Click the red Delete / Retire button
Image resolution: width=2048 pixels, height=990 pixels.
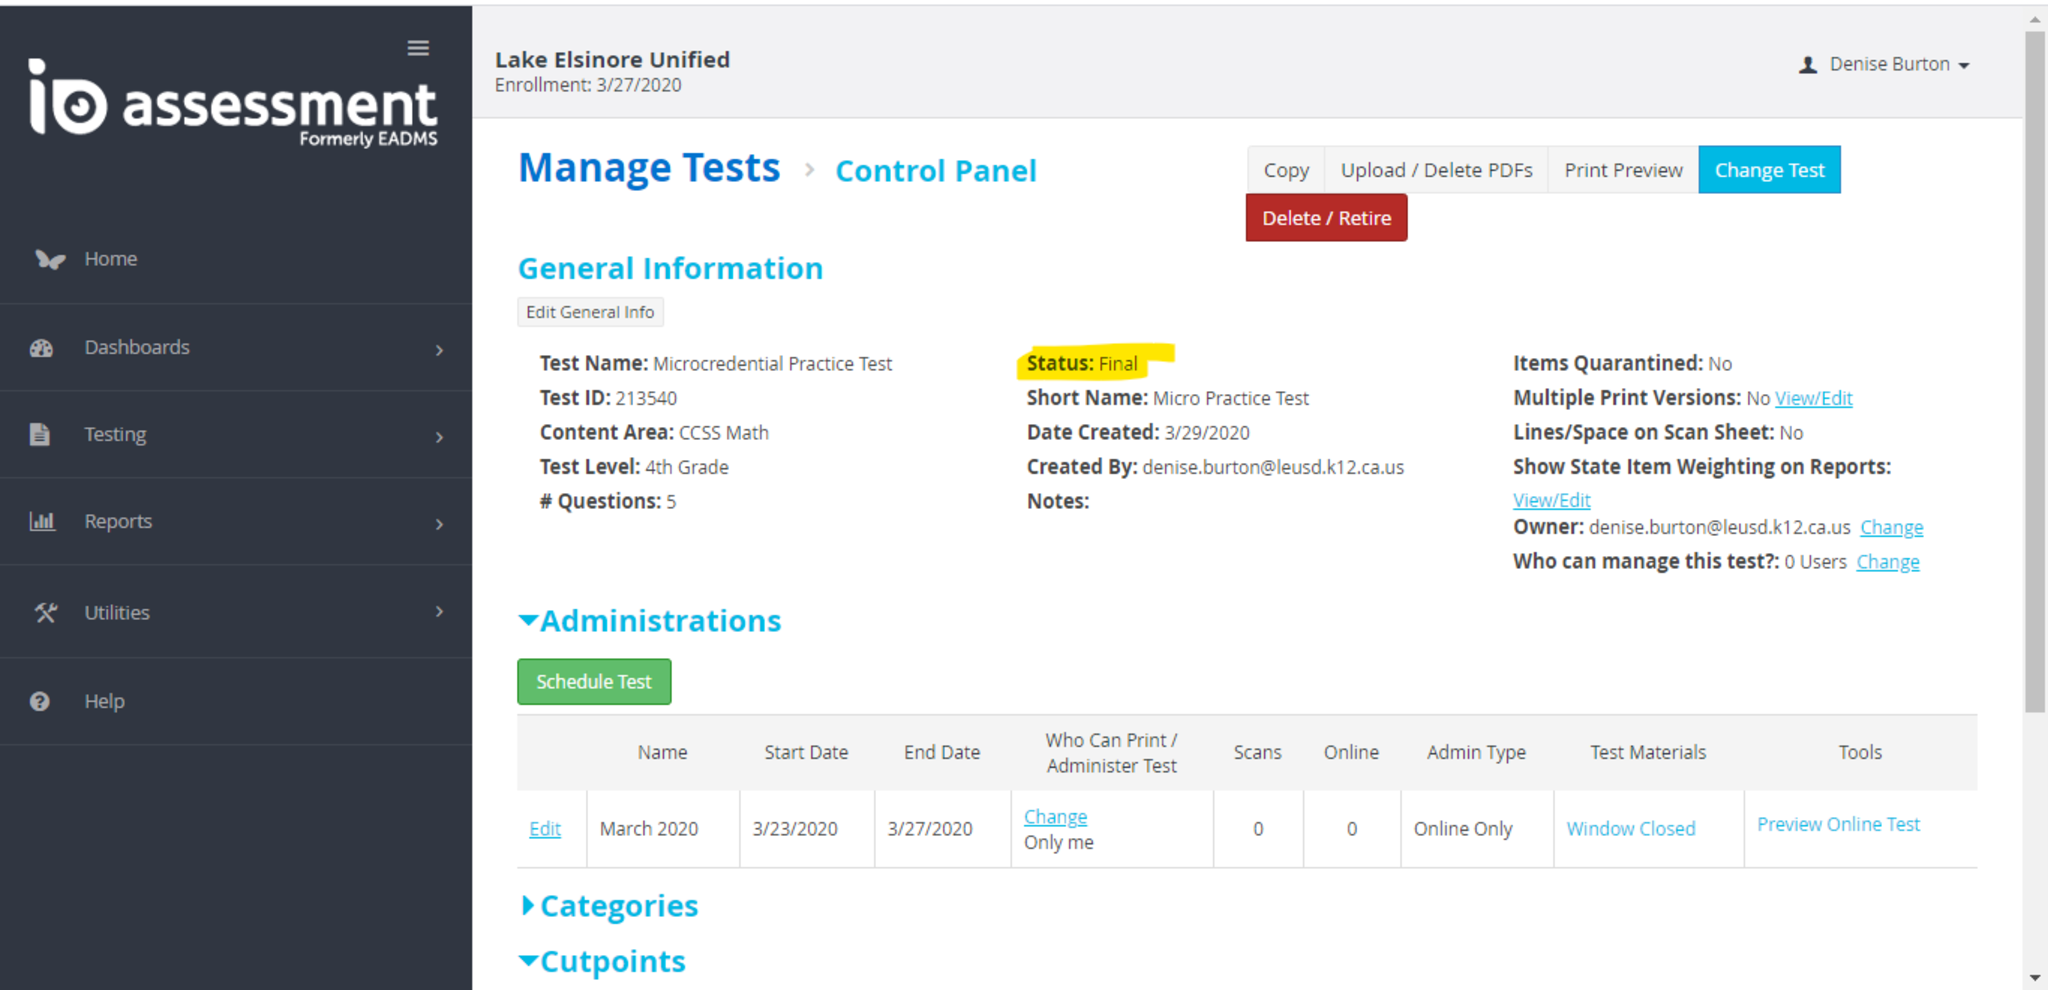pyautogui.click(x=1325, y=218)
